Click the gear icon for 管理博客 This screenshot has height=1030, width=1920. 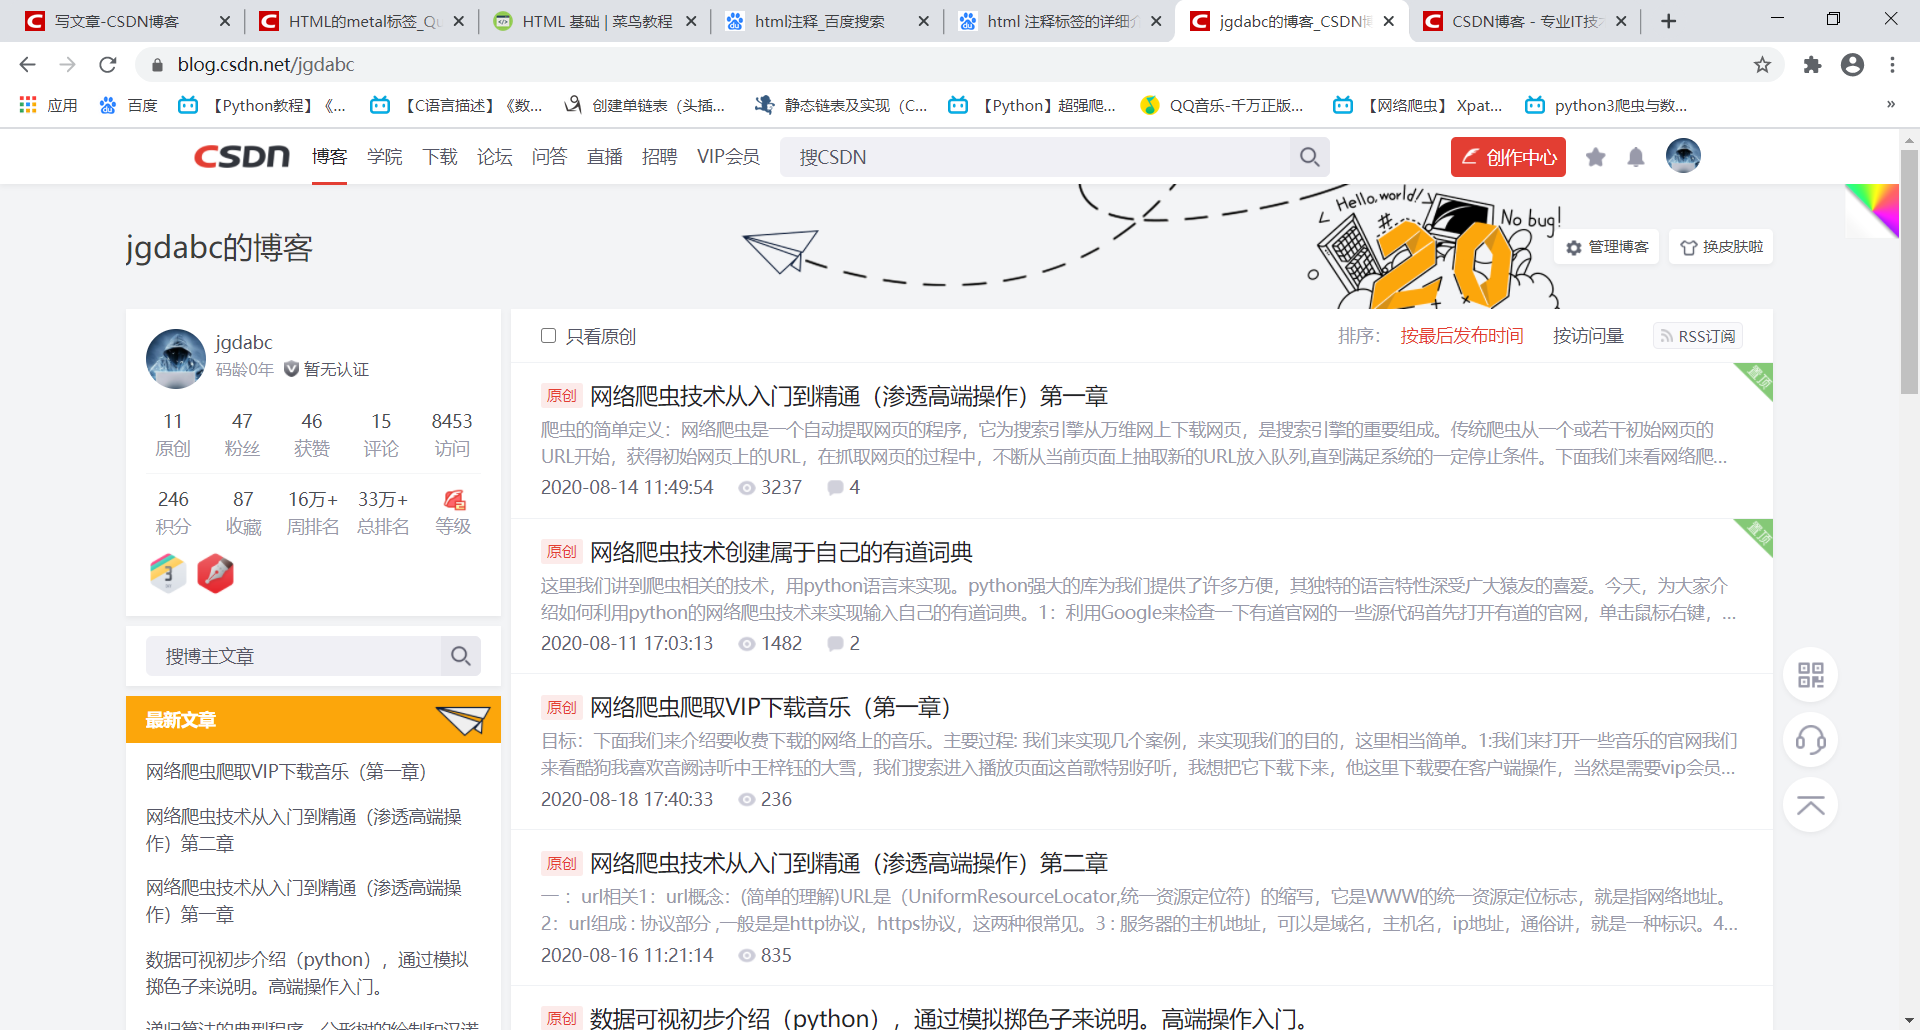click(x=1574, y=247)
